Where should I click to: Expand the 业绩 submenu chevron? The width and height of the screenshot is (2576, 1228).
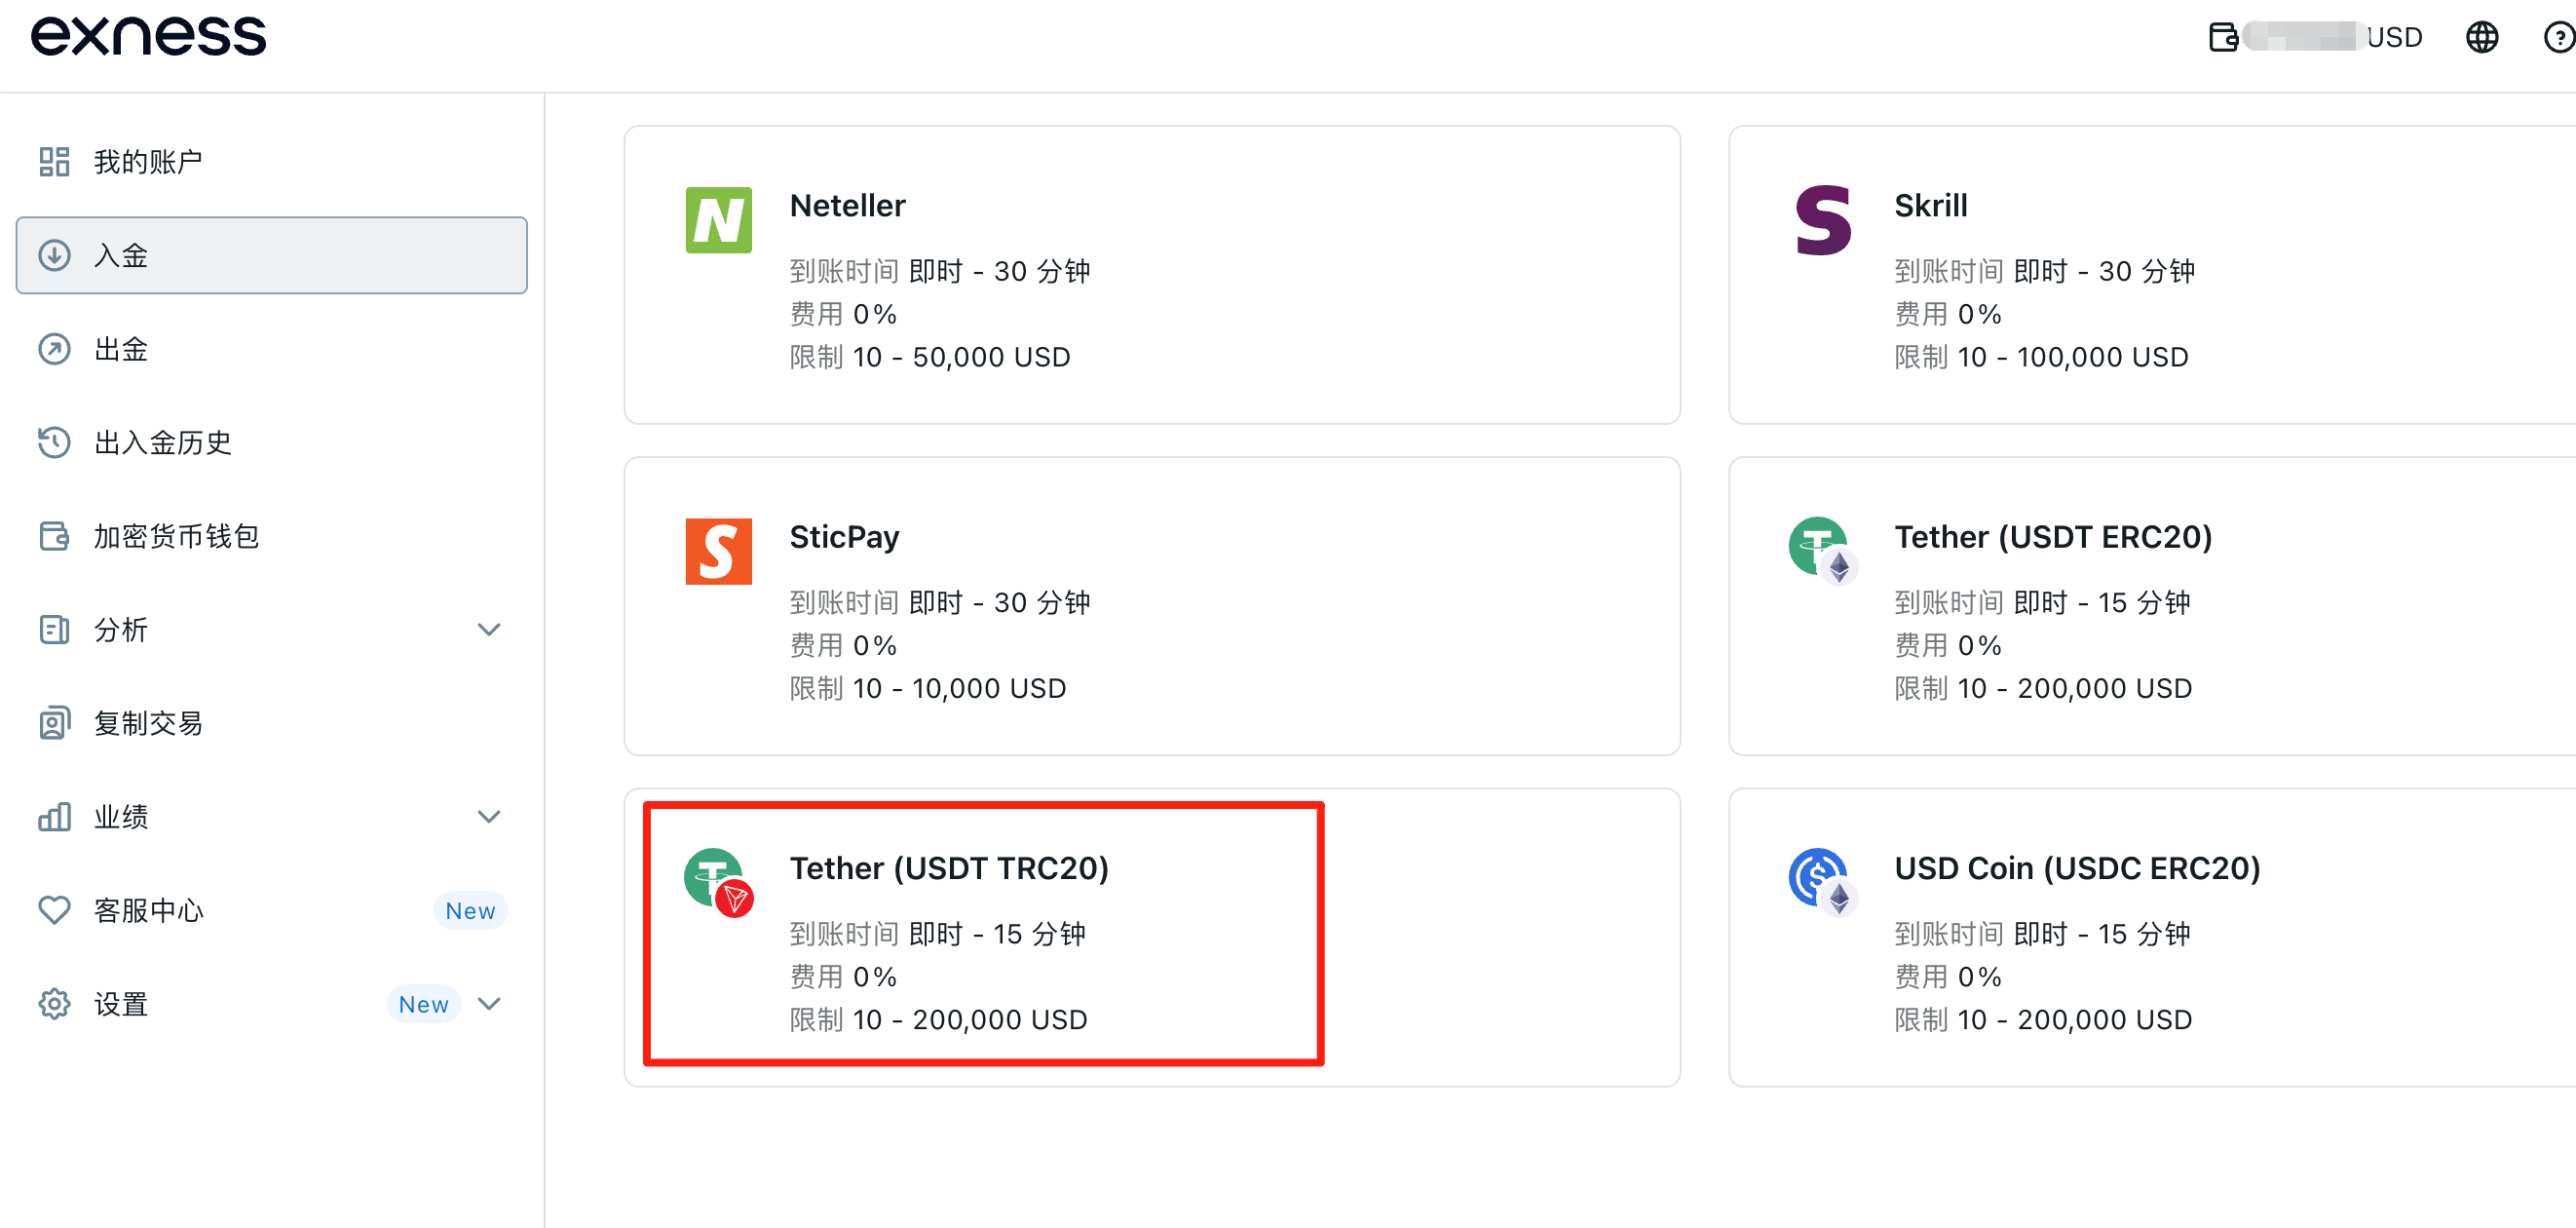pyautogui.click(x=489, y=816)
